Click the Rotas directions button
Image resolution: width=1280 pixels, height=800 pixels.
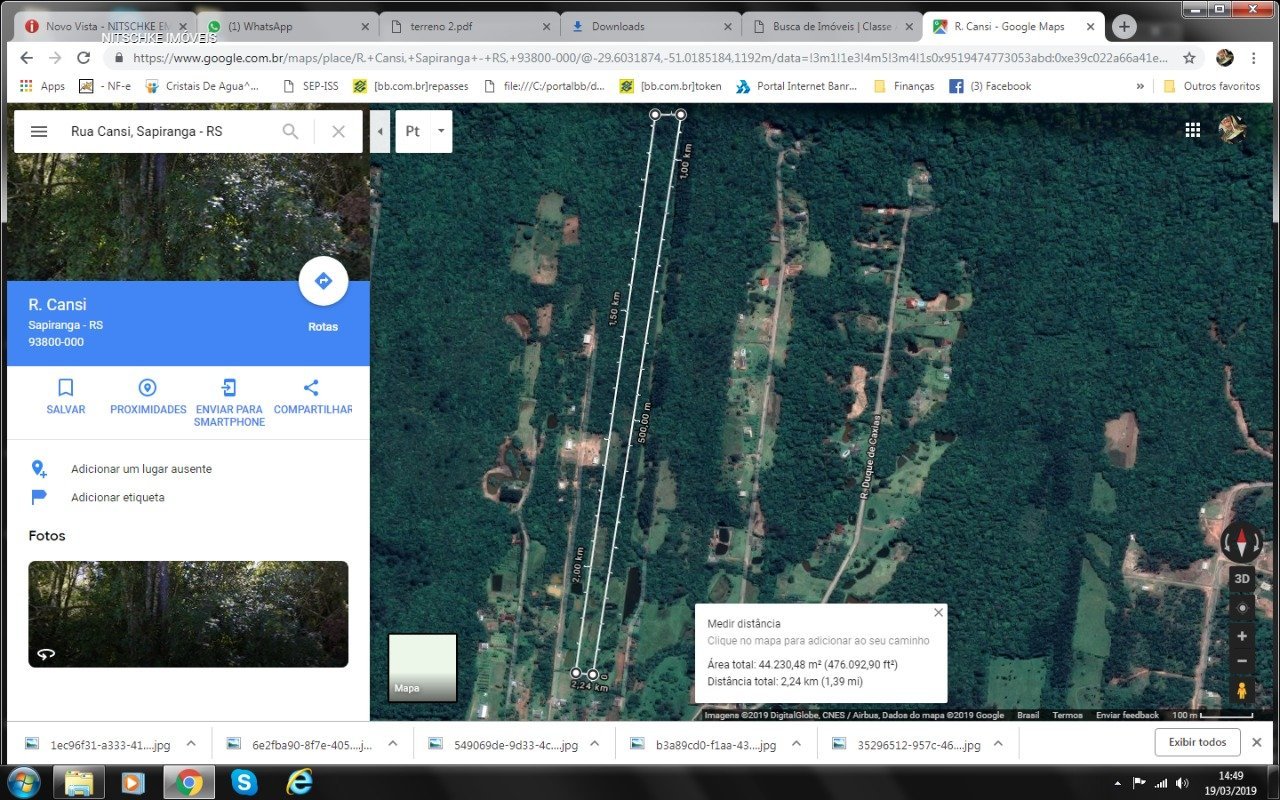(323, 282)
